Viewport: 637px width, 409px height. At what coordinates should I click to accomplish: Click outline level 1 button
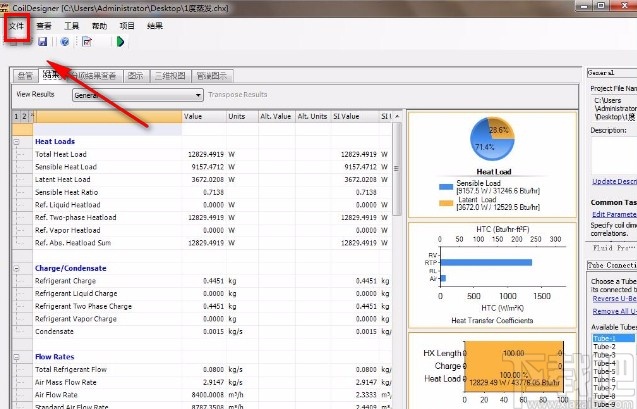click(16, 117)
